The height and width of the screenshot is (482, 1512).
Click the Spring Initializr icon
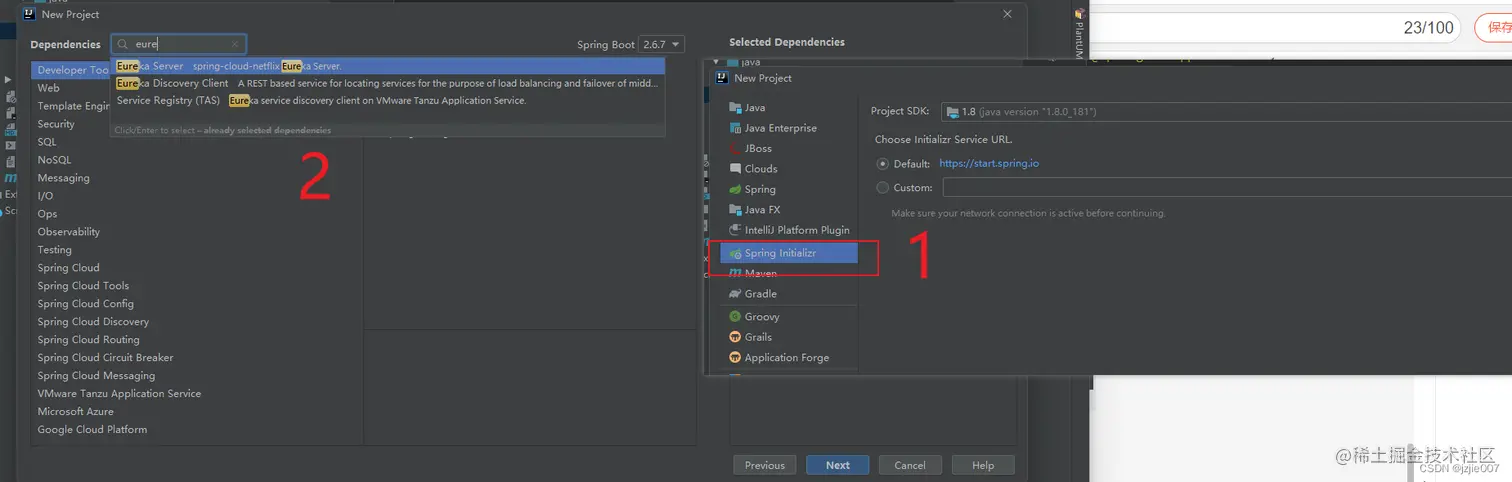736,253
